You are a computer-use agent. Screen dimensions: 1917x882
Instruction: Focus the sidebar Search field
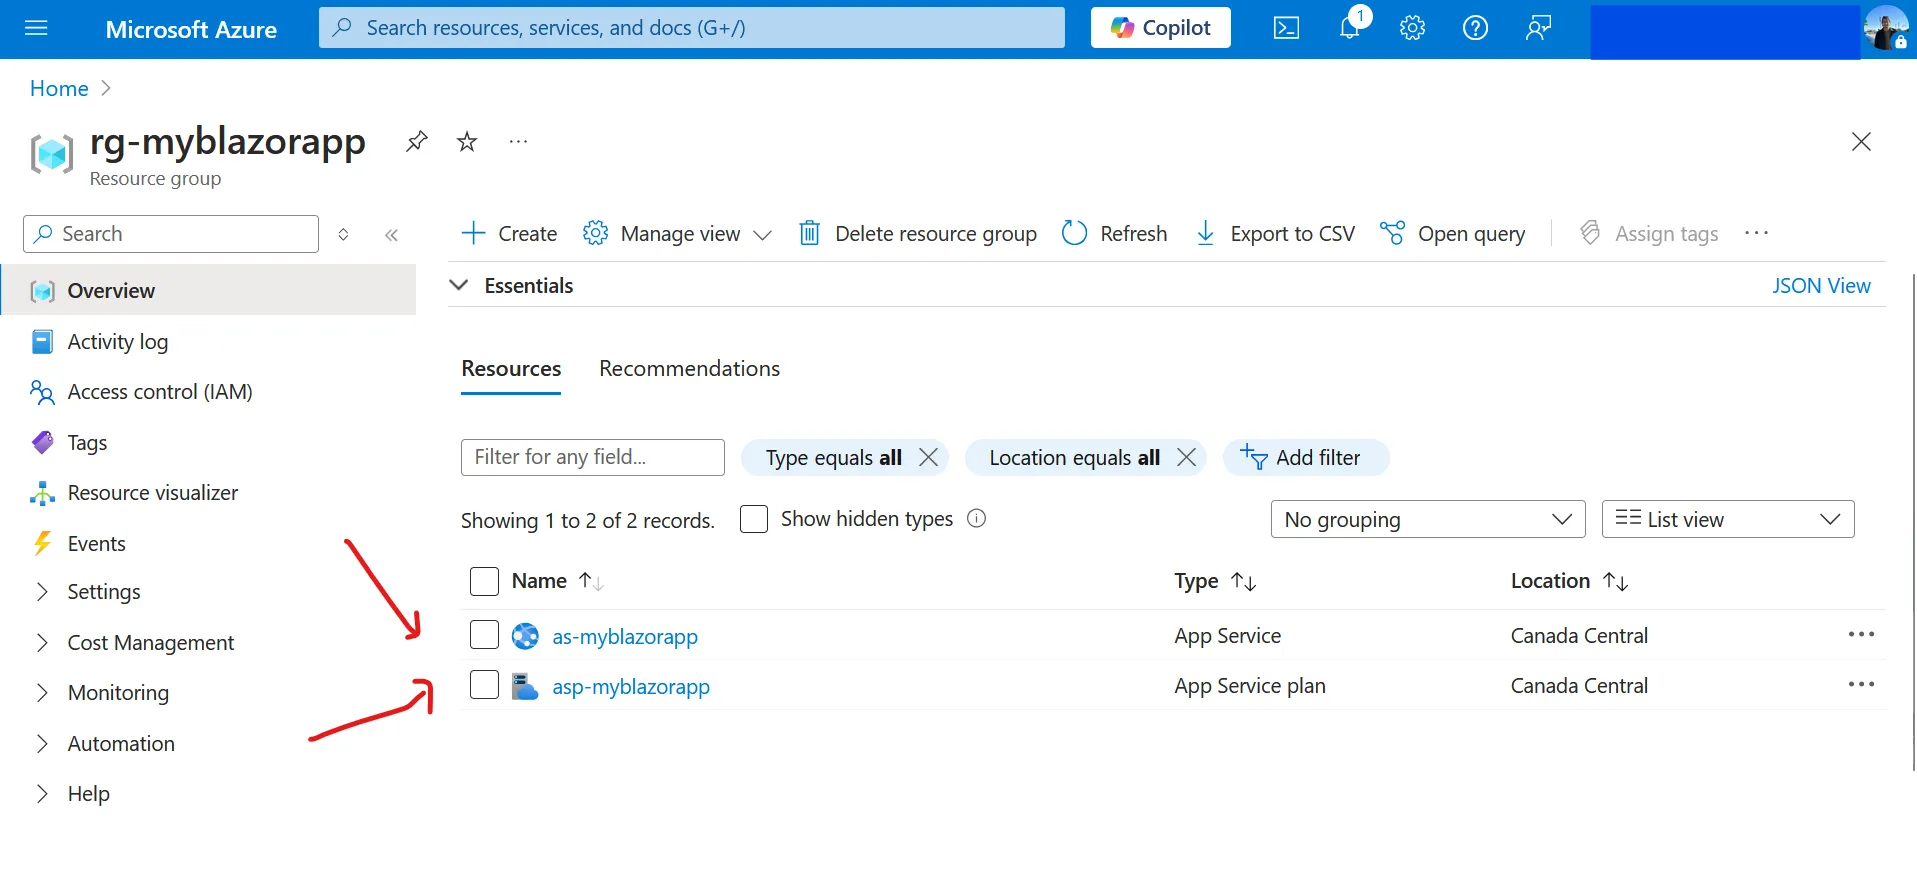pyautogui.click(x=171, y=234)
